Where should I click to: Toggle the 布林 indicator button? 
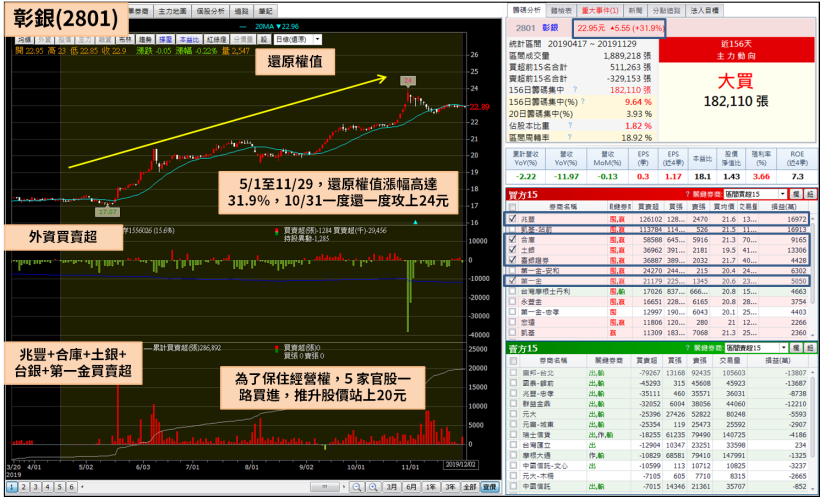tap(126, 40)
